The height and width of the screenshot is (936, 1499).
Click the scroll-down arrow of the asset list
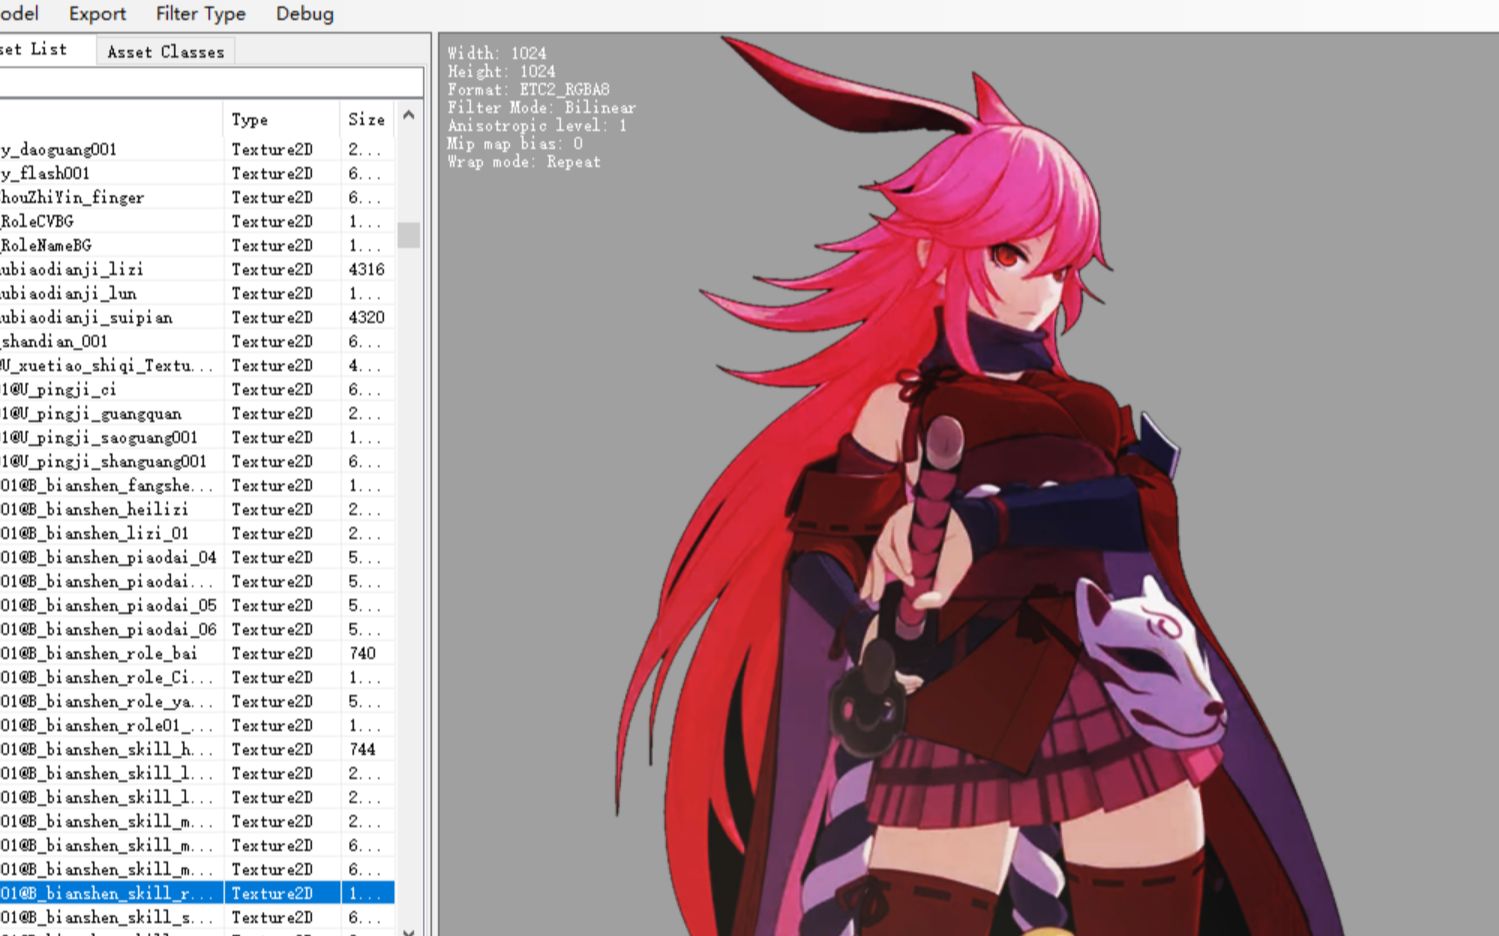click(x=408, y=931)
